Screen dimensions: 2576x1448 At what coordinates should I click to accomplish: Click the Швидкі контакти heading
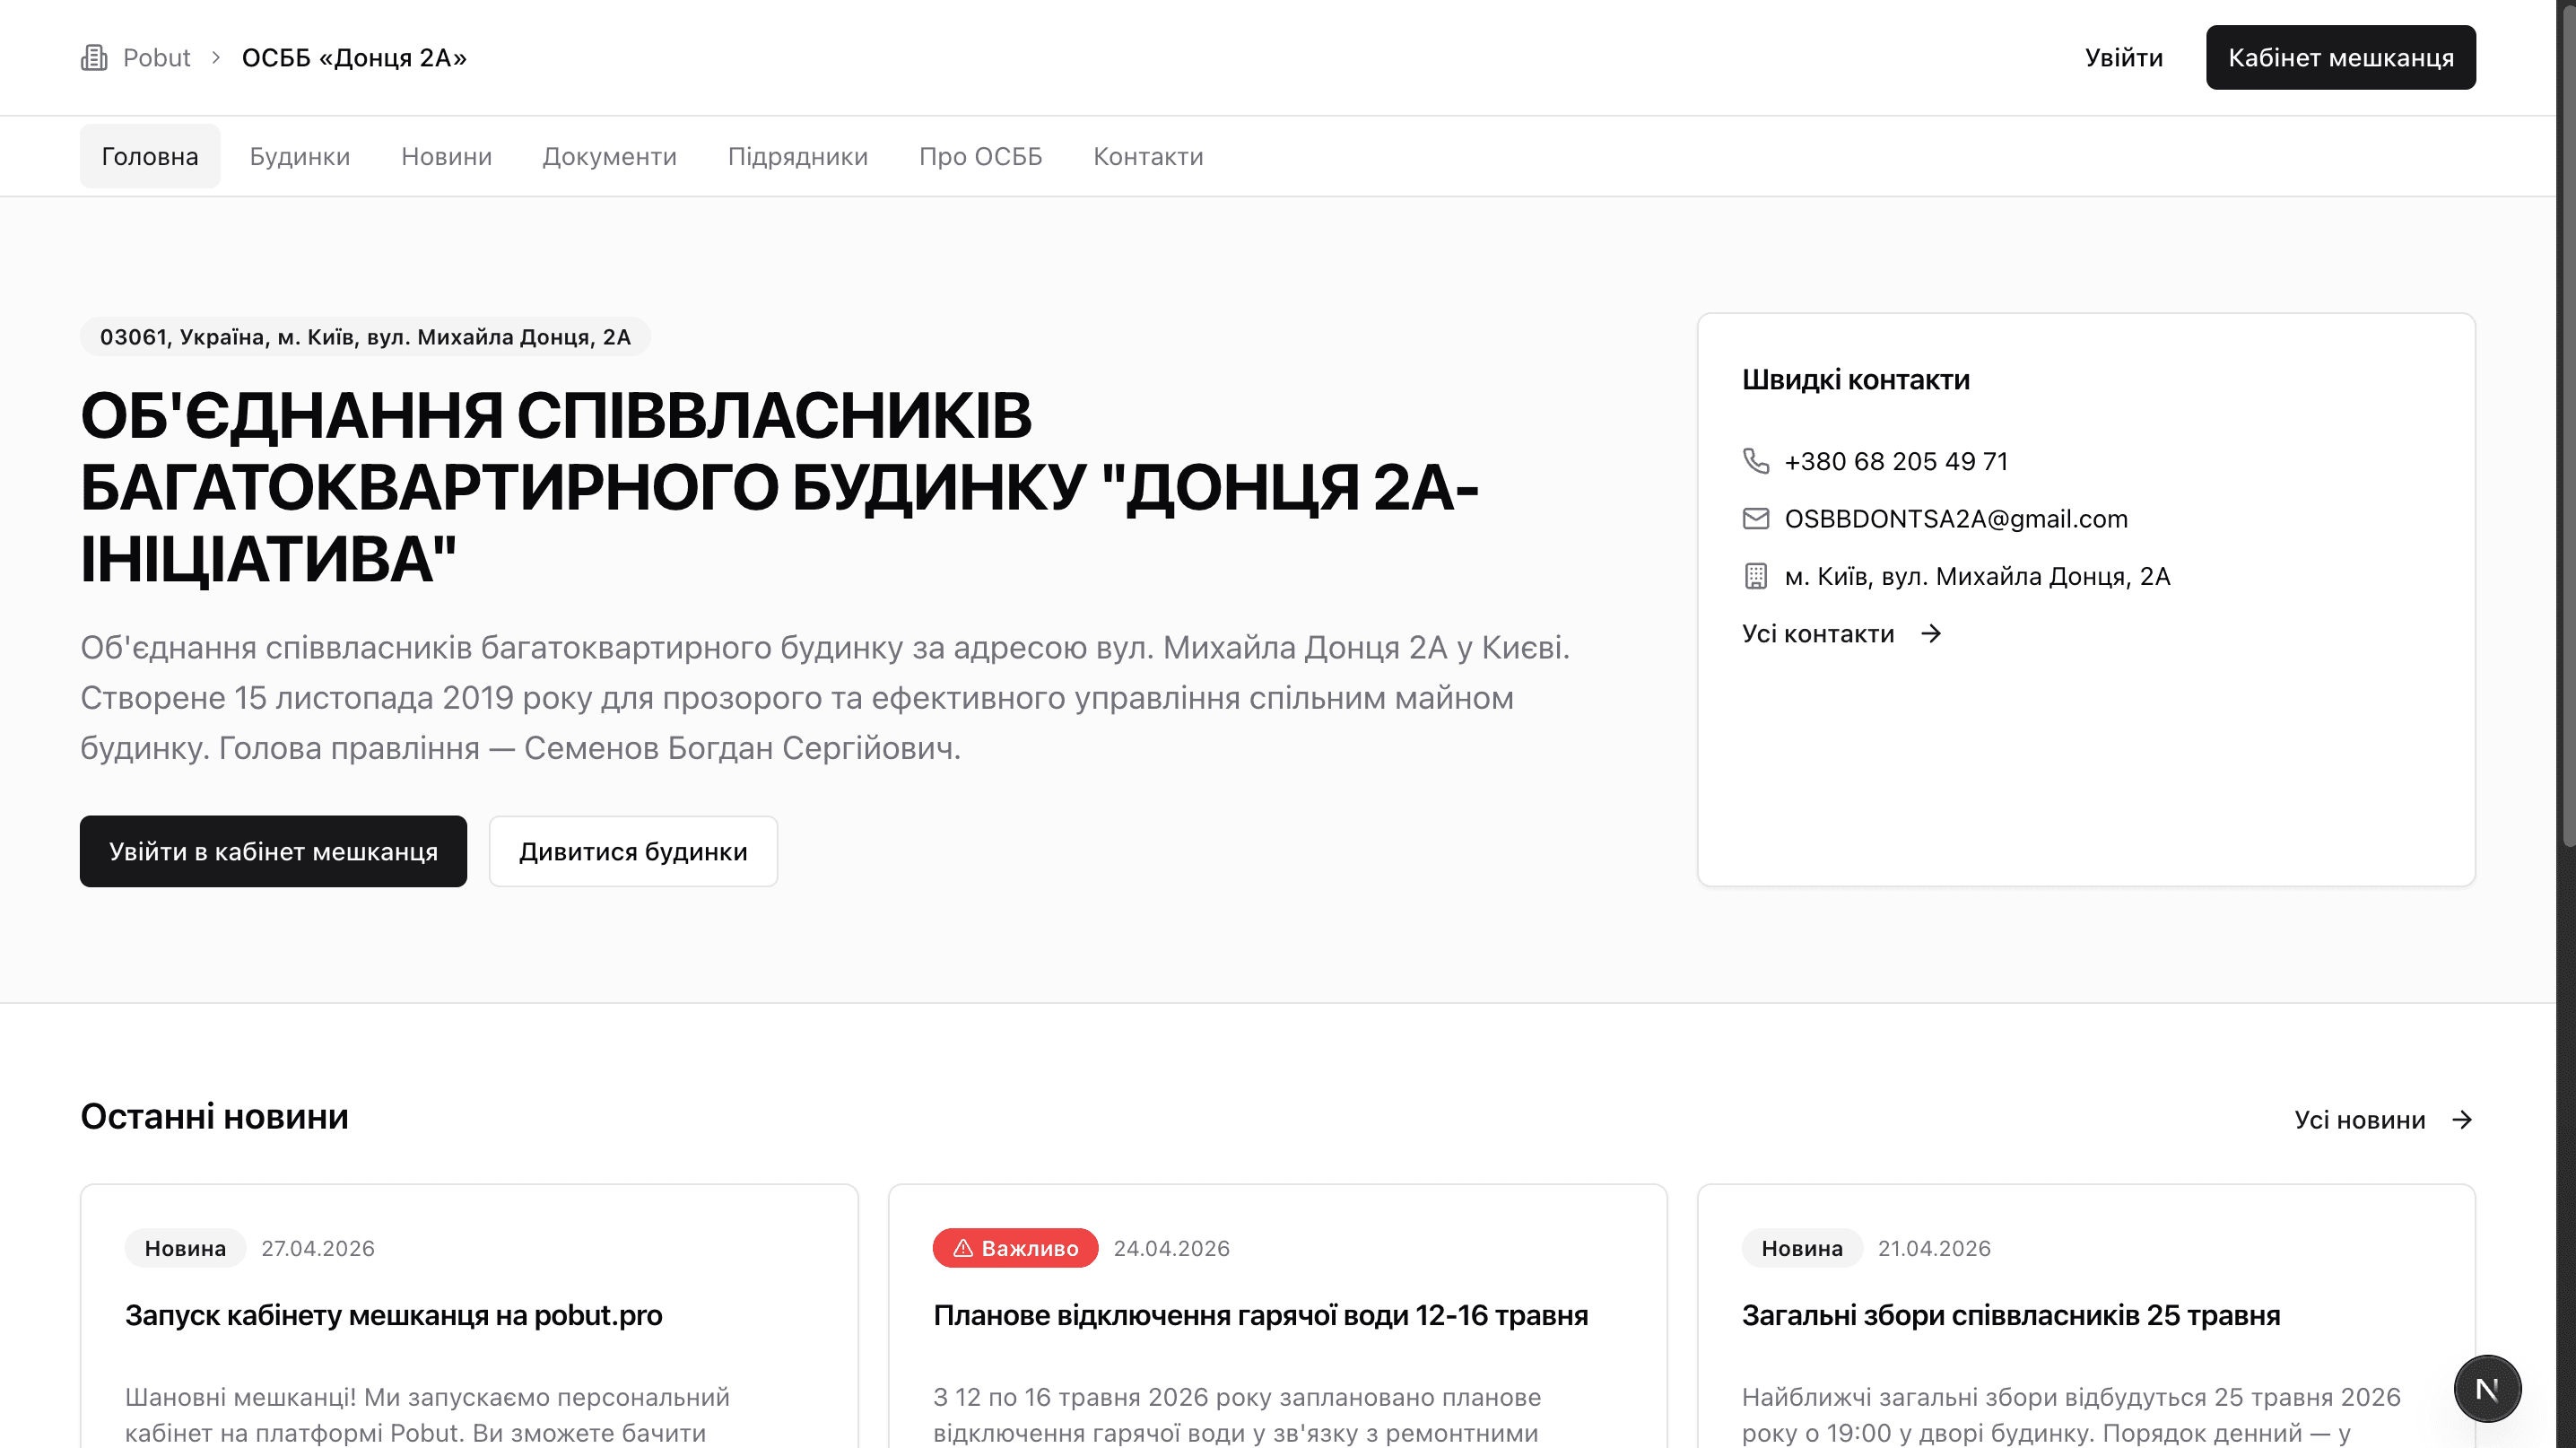[1856, 380]
